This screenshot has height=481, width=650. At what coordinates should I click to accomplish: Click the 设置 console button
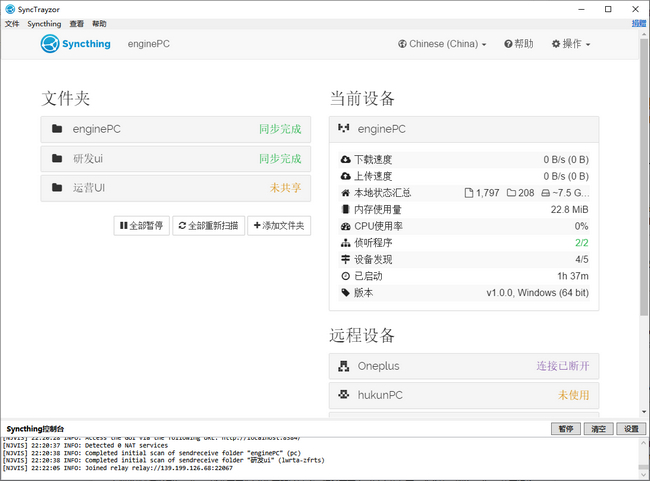(x=631, y=429)
